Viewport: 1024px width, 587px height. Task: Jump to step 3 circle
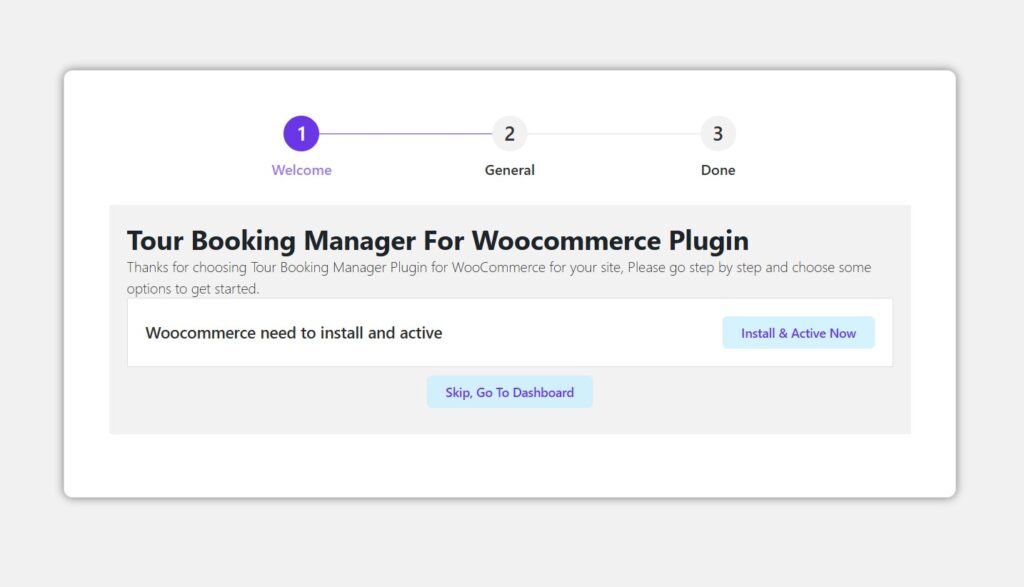pos(718,134)
